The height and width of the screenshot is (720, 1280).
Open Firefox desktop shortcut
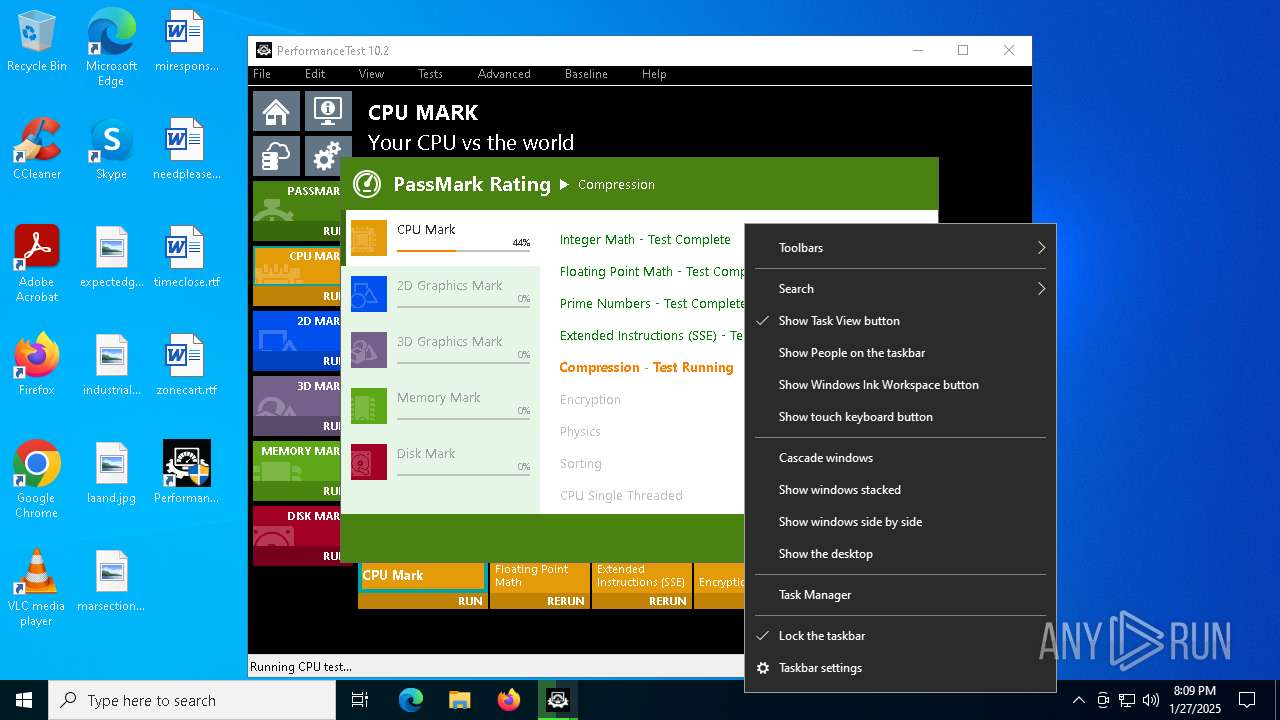point(37,365)
